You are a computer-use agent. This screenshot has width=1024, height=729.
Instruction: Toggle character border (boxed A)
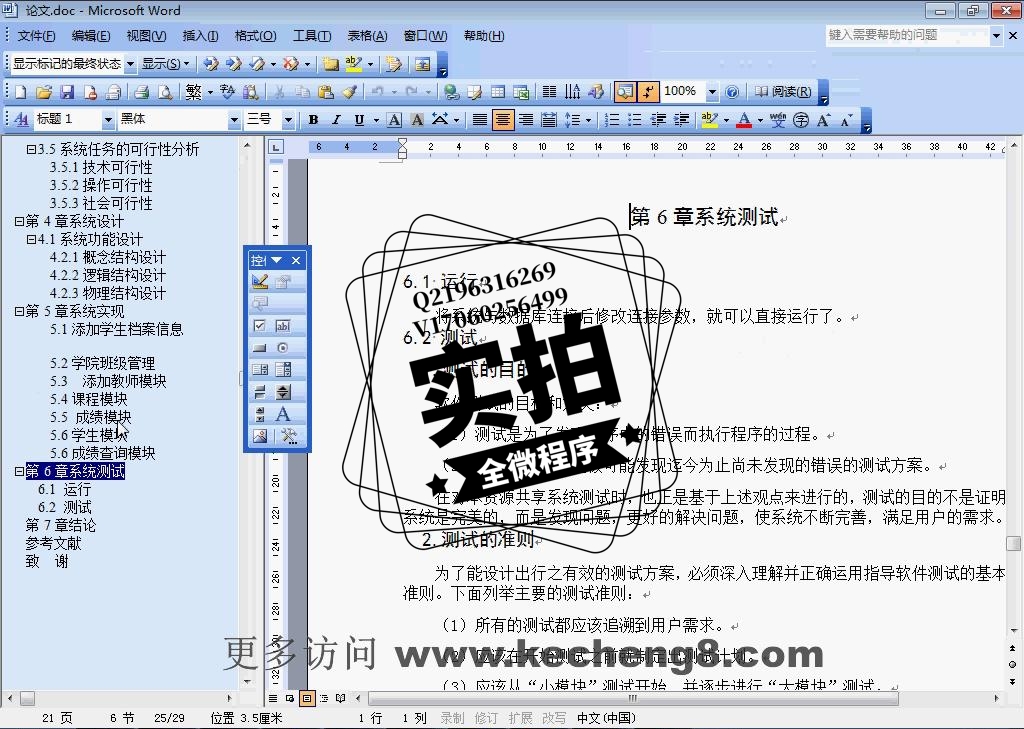pyautogui.click(x=394, y=120)
